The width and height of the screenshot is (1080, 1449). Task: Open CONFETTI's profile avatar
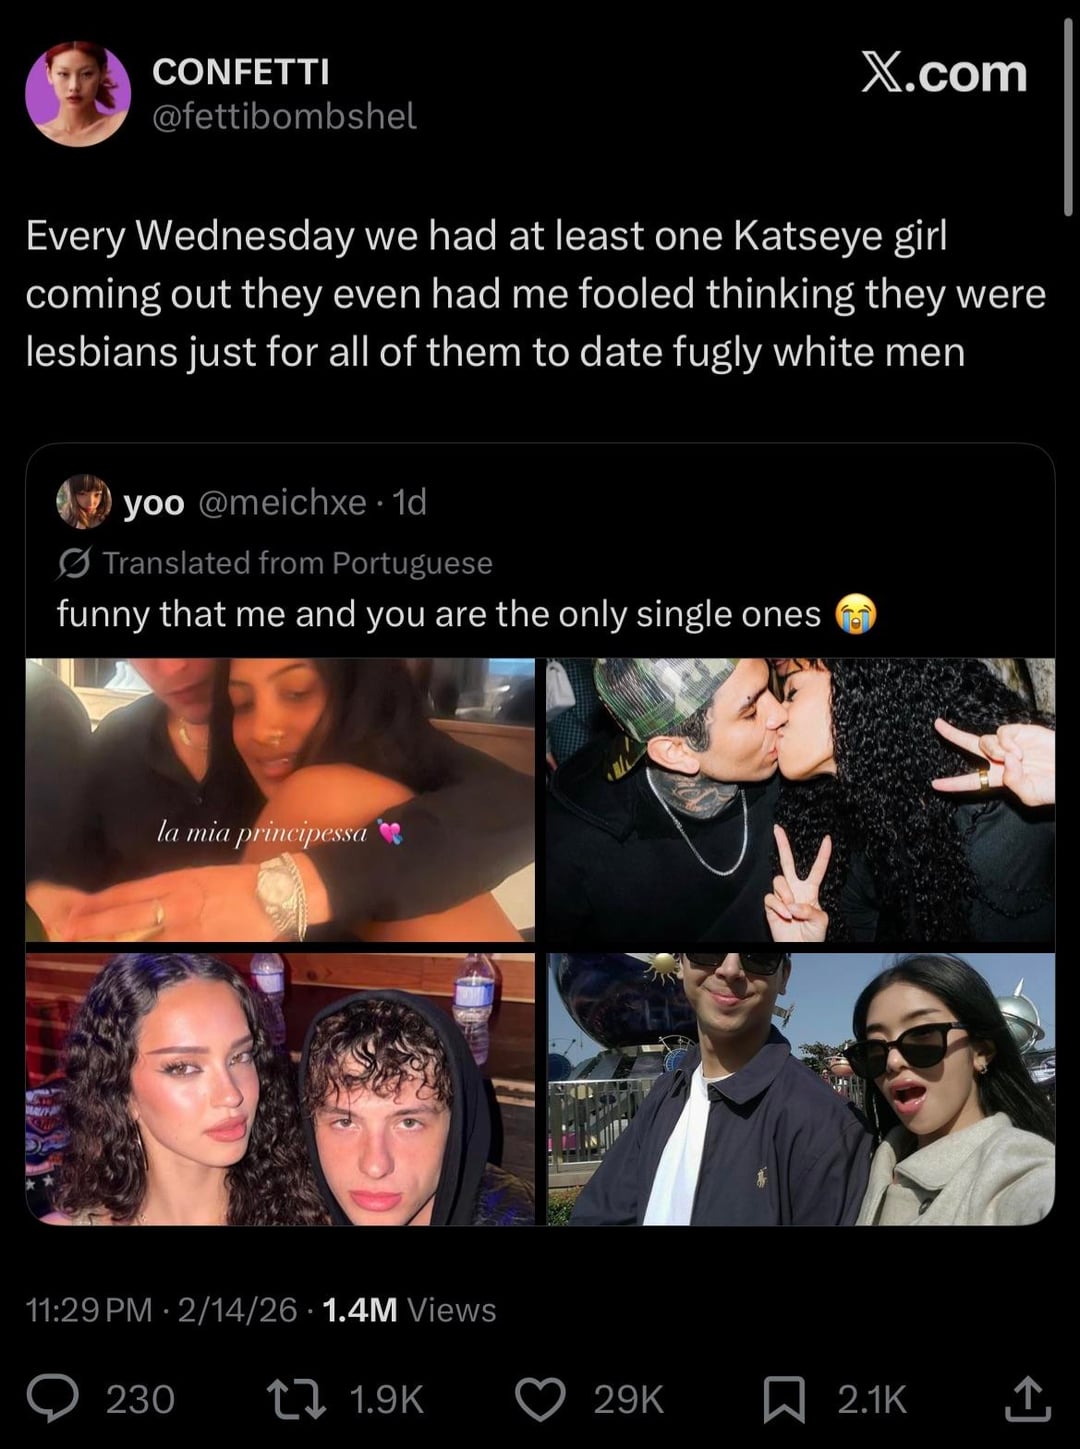tap(78, 94)
